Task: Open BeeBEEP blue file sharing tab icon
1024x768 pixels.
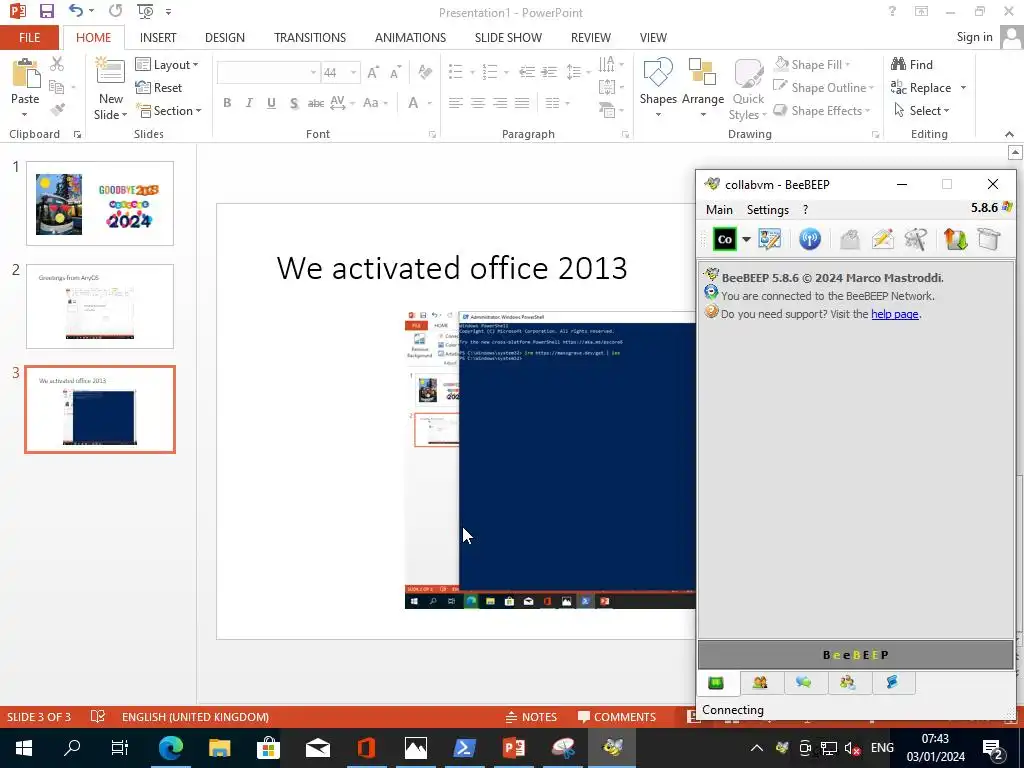Action: 892,682
